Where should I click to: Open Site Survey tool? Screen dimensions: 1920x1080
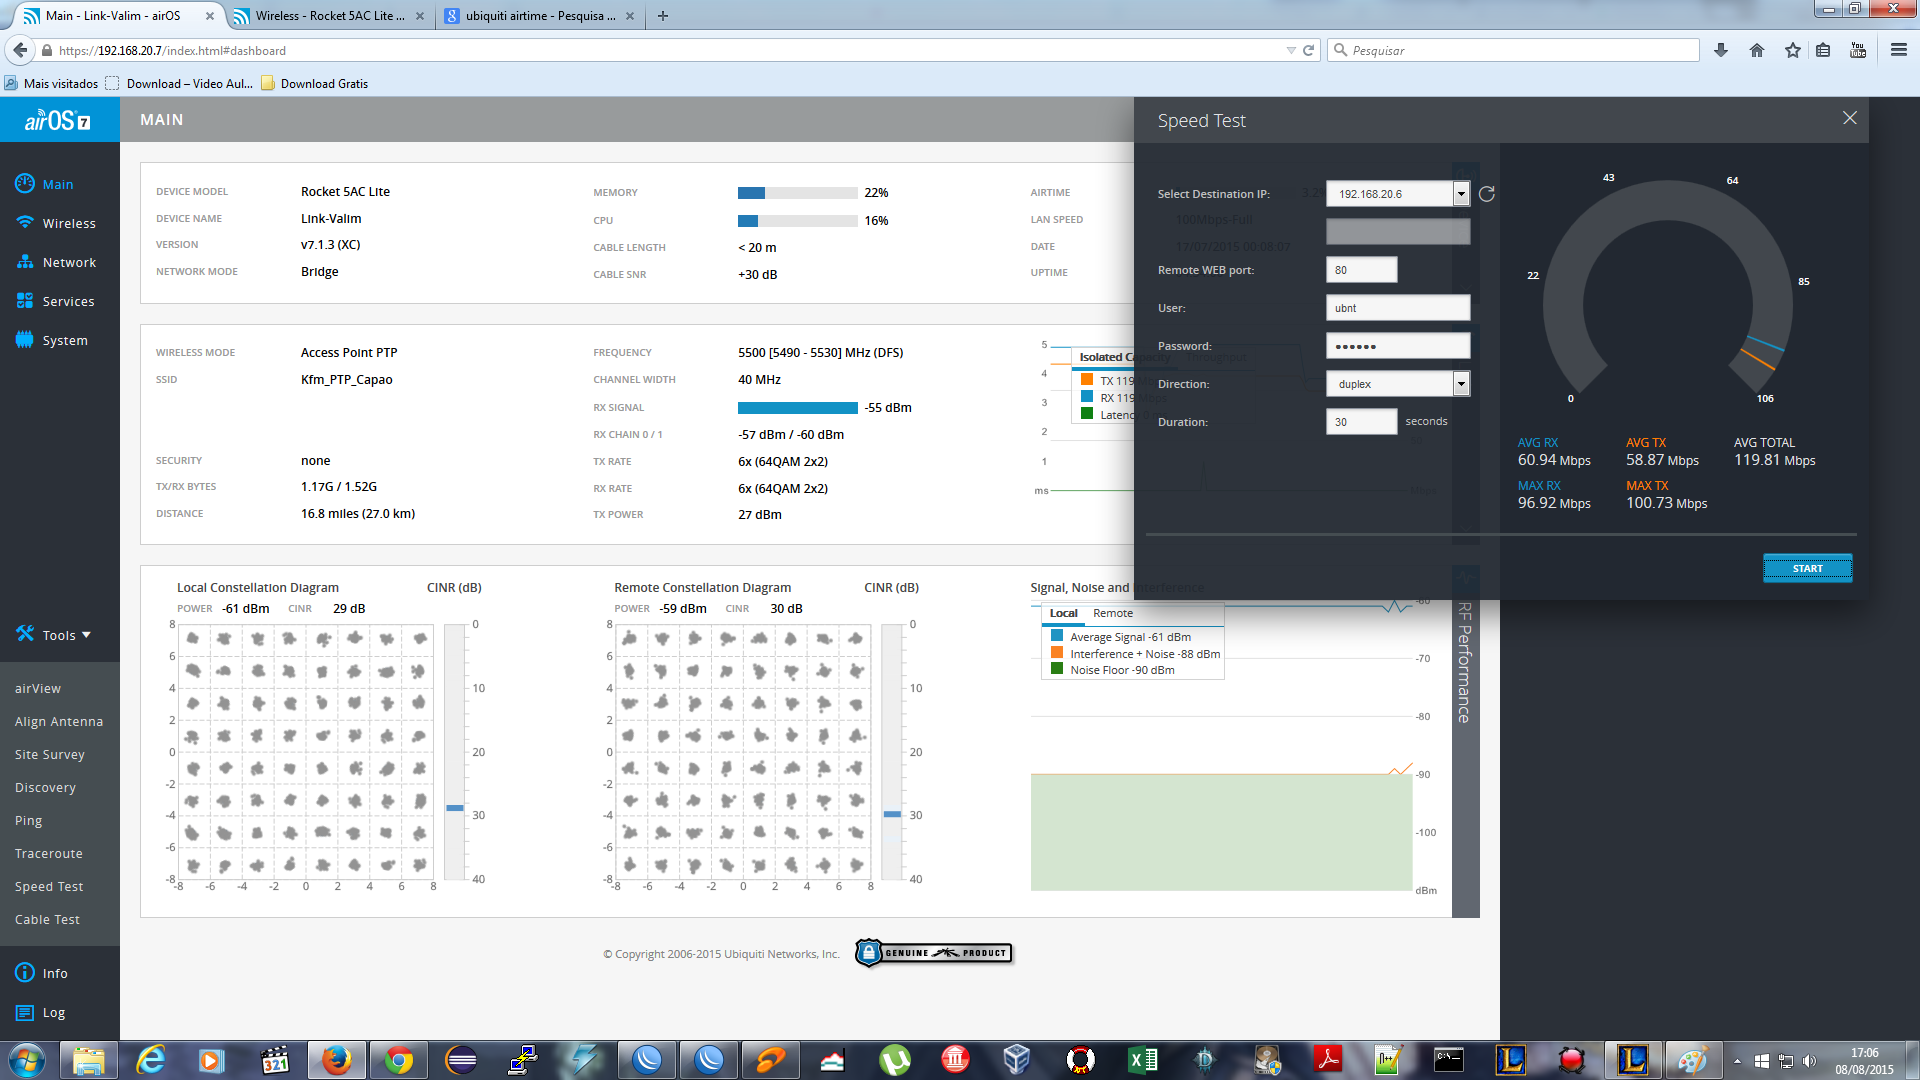pyautogui.click(x=50, y=754)
